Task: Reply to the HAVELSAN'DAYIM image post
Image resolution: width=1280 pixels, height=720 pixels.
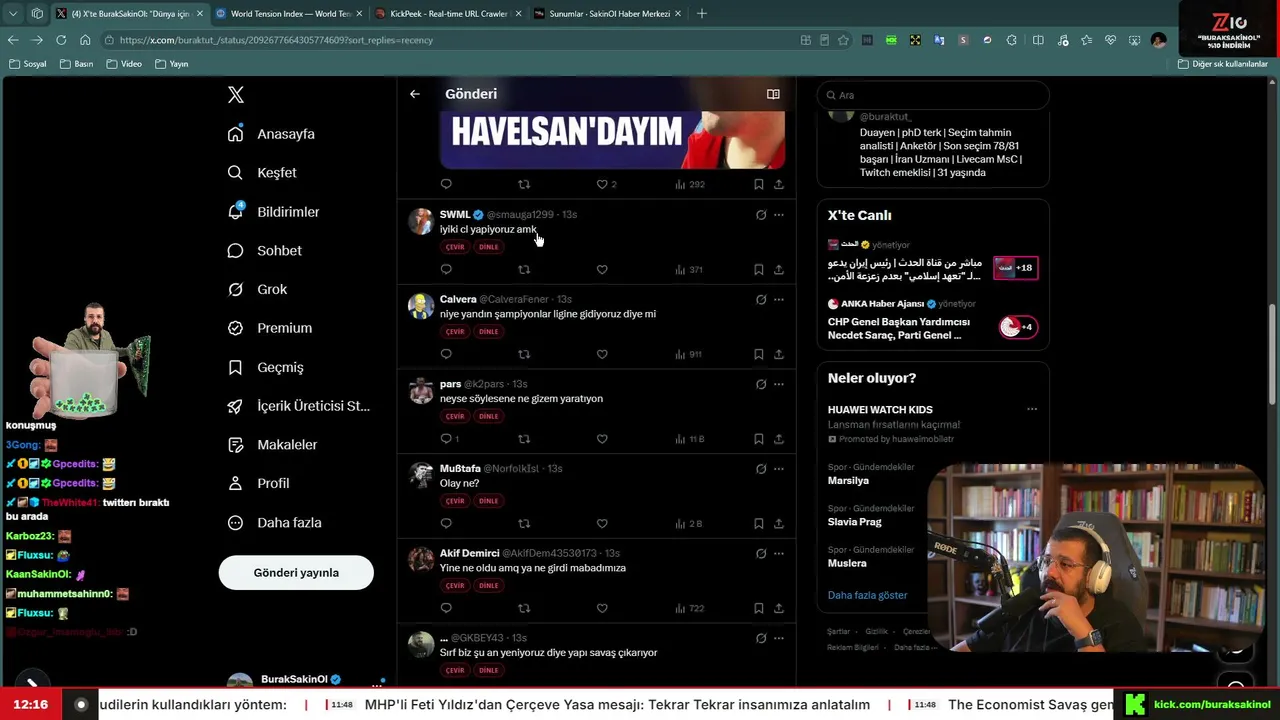Action: 446,184
